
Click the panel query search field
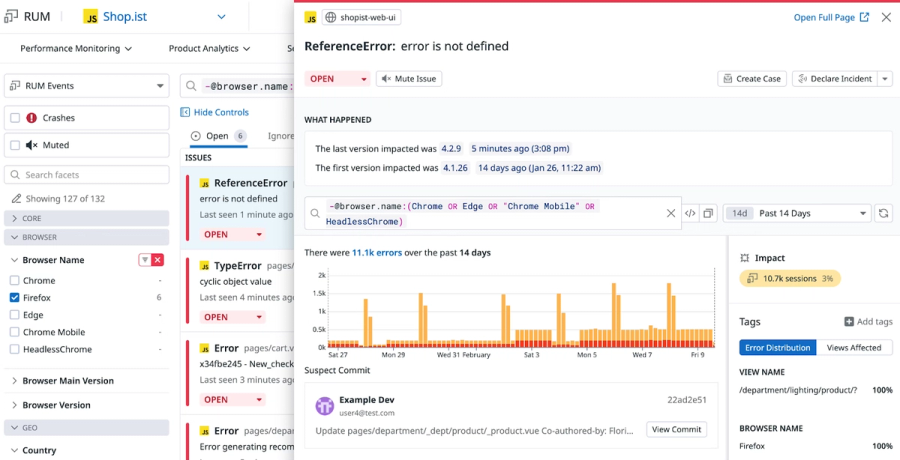[493, 214]
